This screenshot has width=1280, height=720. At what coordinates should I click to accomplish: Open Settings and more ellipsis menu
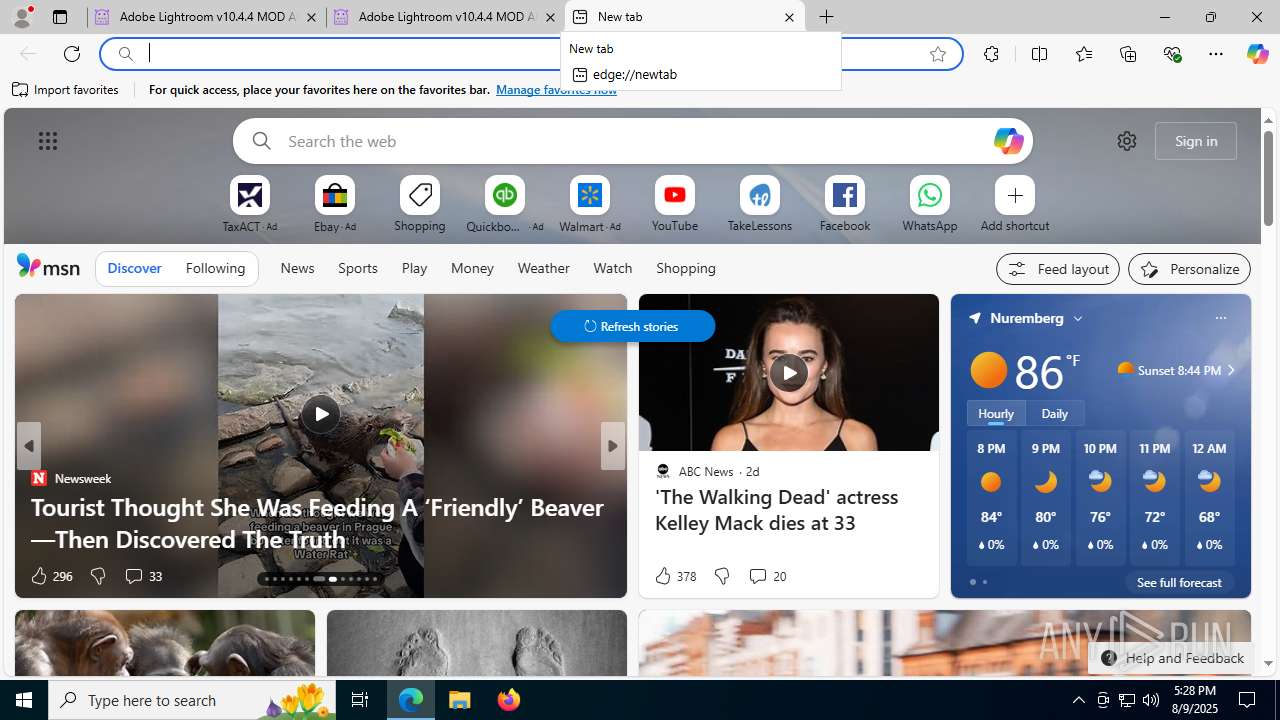(1216, 54)
